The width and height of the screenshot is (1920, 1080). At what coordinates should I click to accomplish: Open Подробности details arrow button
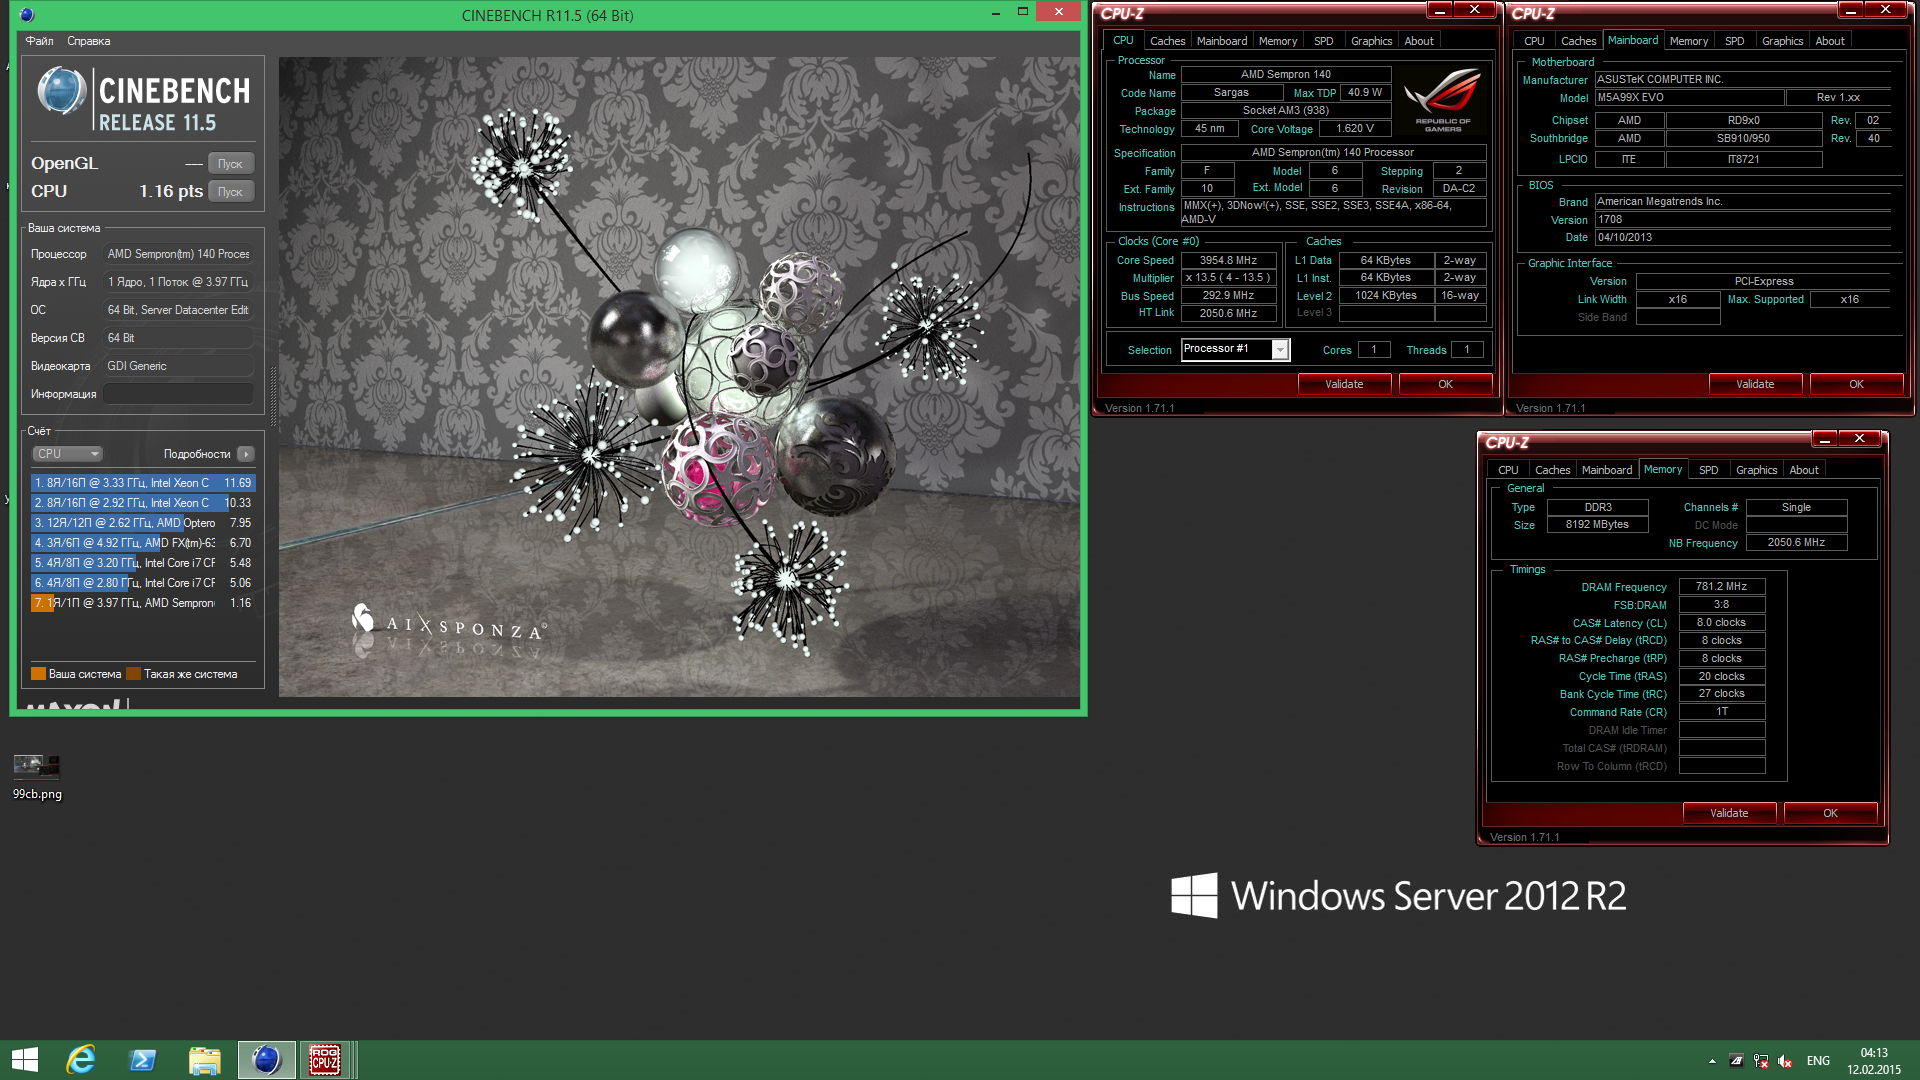246,454
